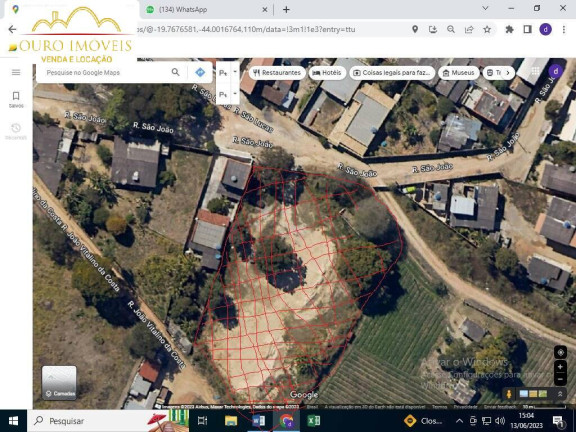Click the lower 'P' button next to search
This screenshot has height=432, width=576.
223,94
